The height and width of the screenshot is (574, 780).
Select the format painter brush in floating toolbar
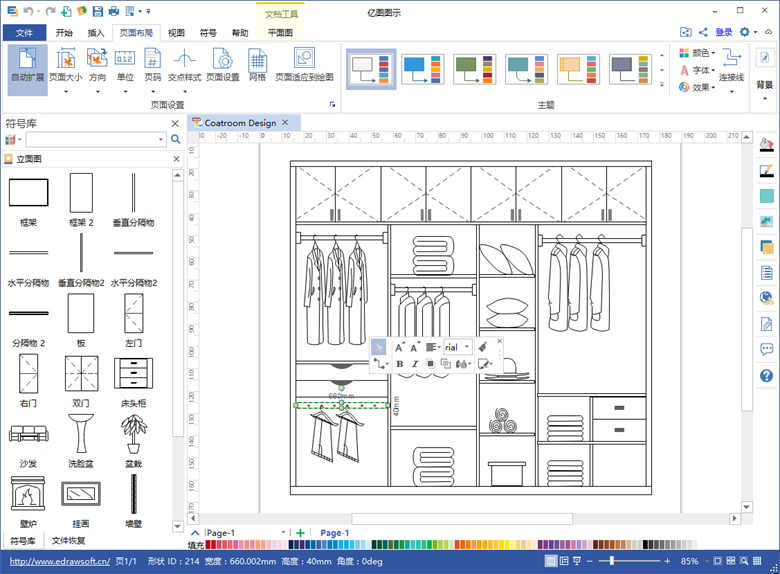[x=483, y=346]
